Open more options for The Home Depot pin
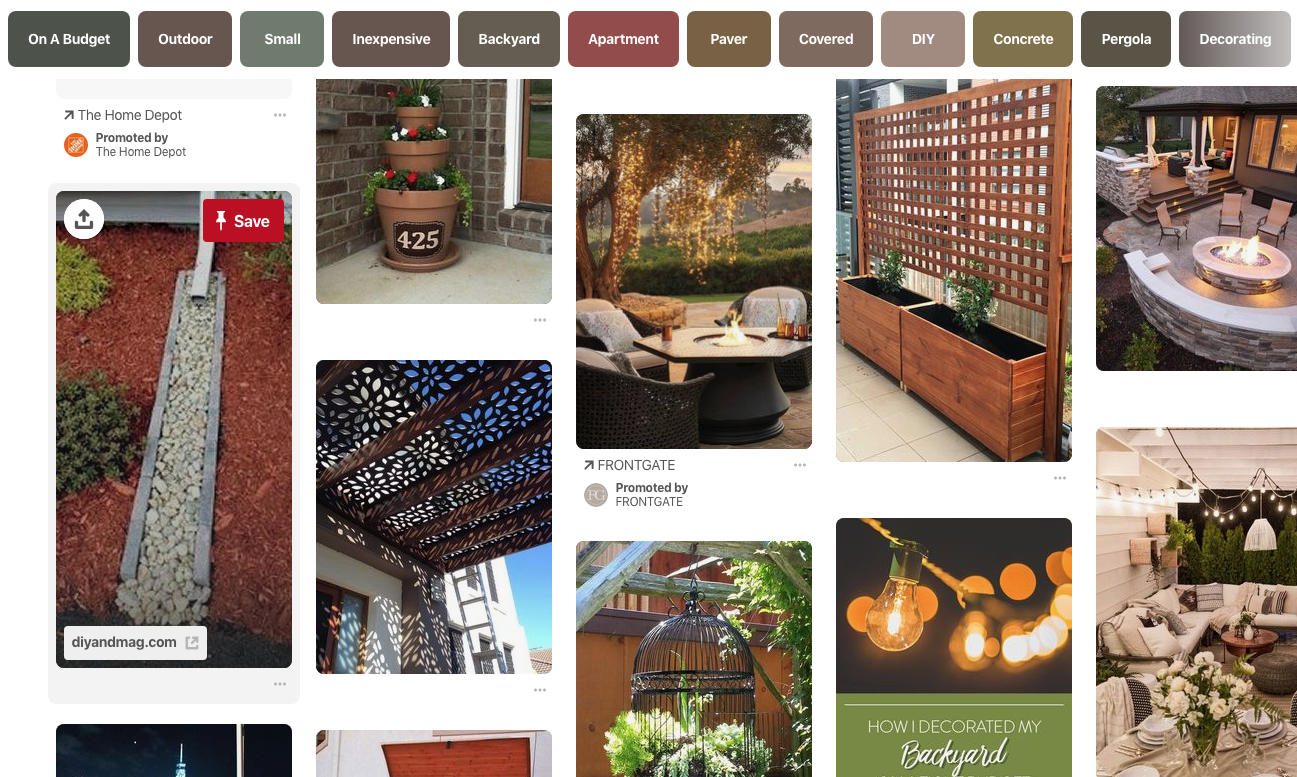This screenshot has height=777, width=1297. pyautogui.click(x=280, y=115)
